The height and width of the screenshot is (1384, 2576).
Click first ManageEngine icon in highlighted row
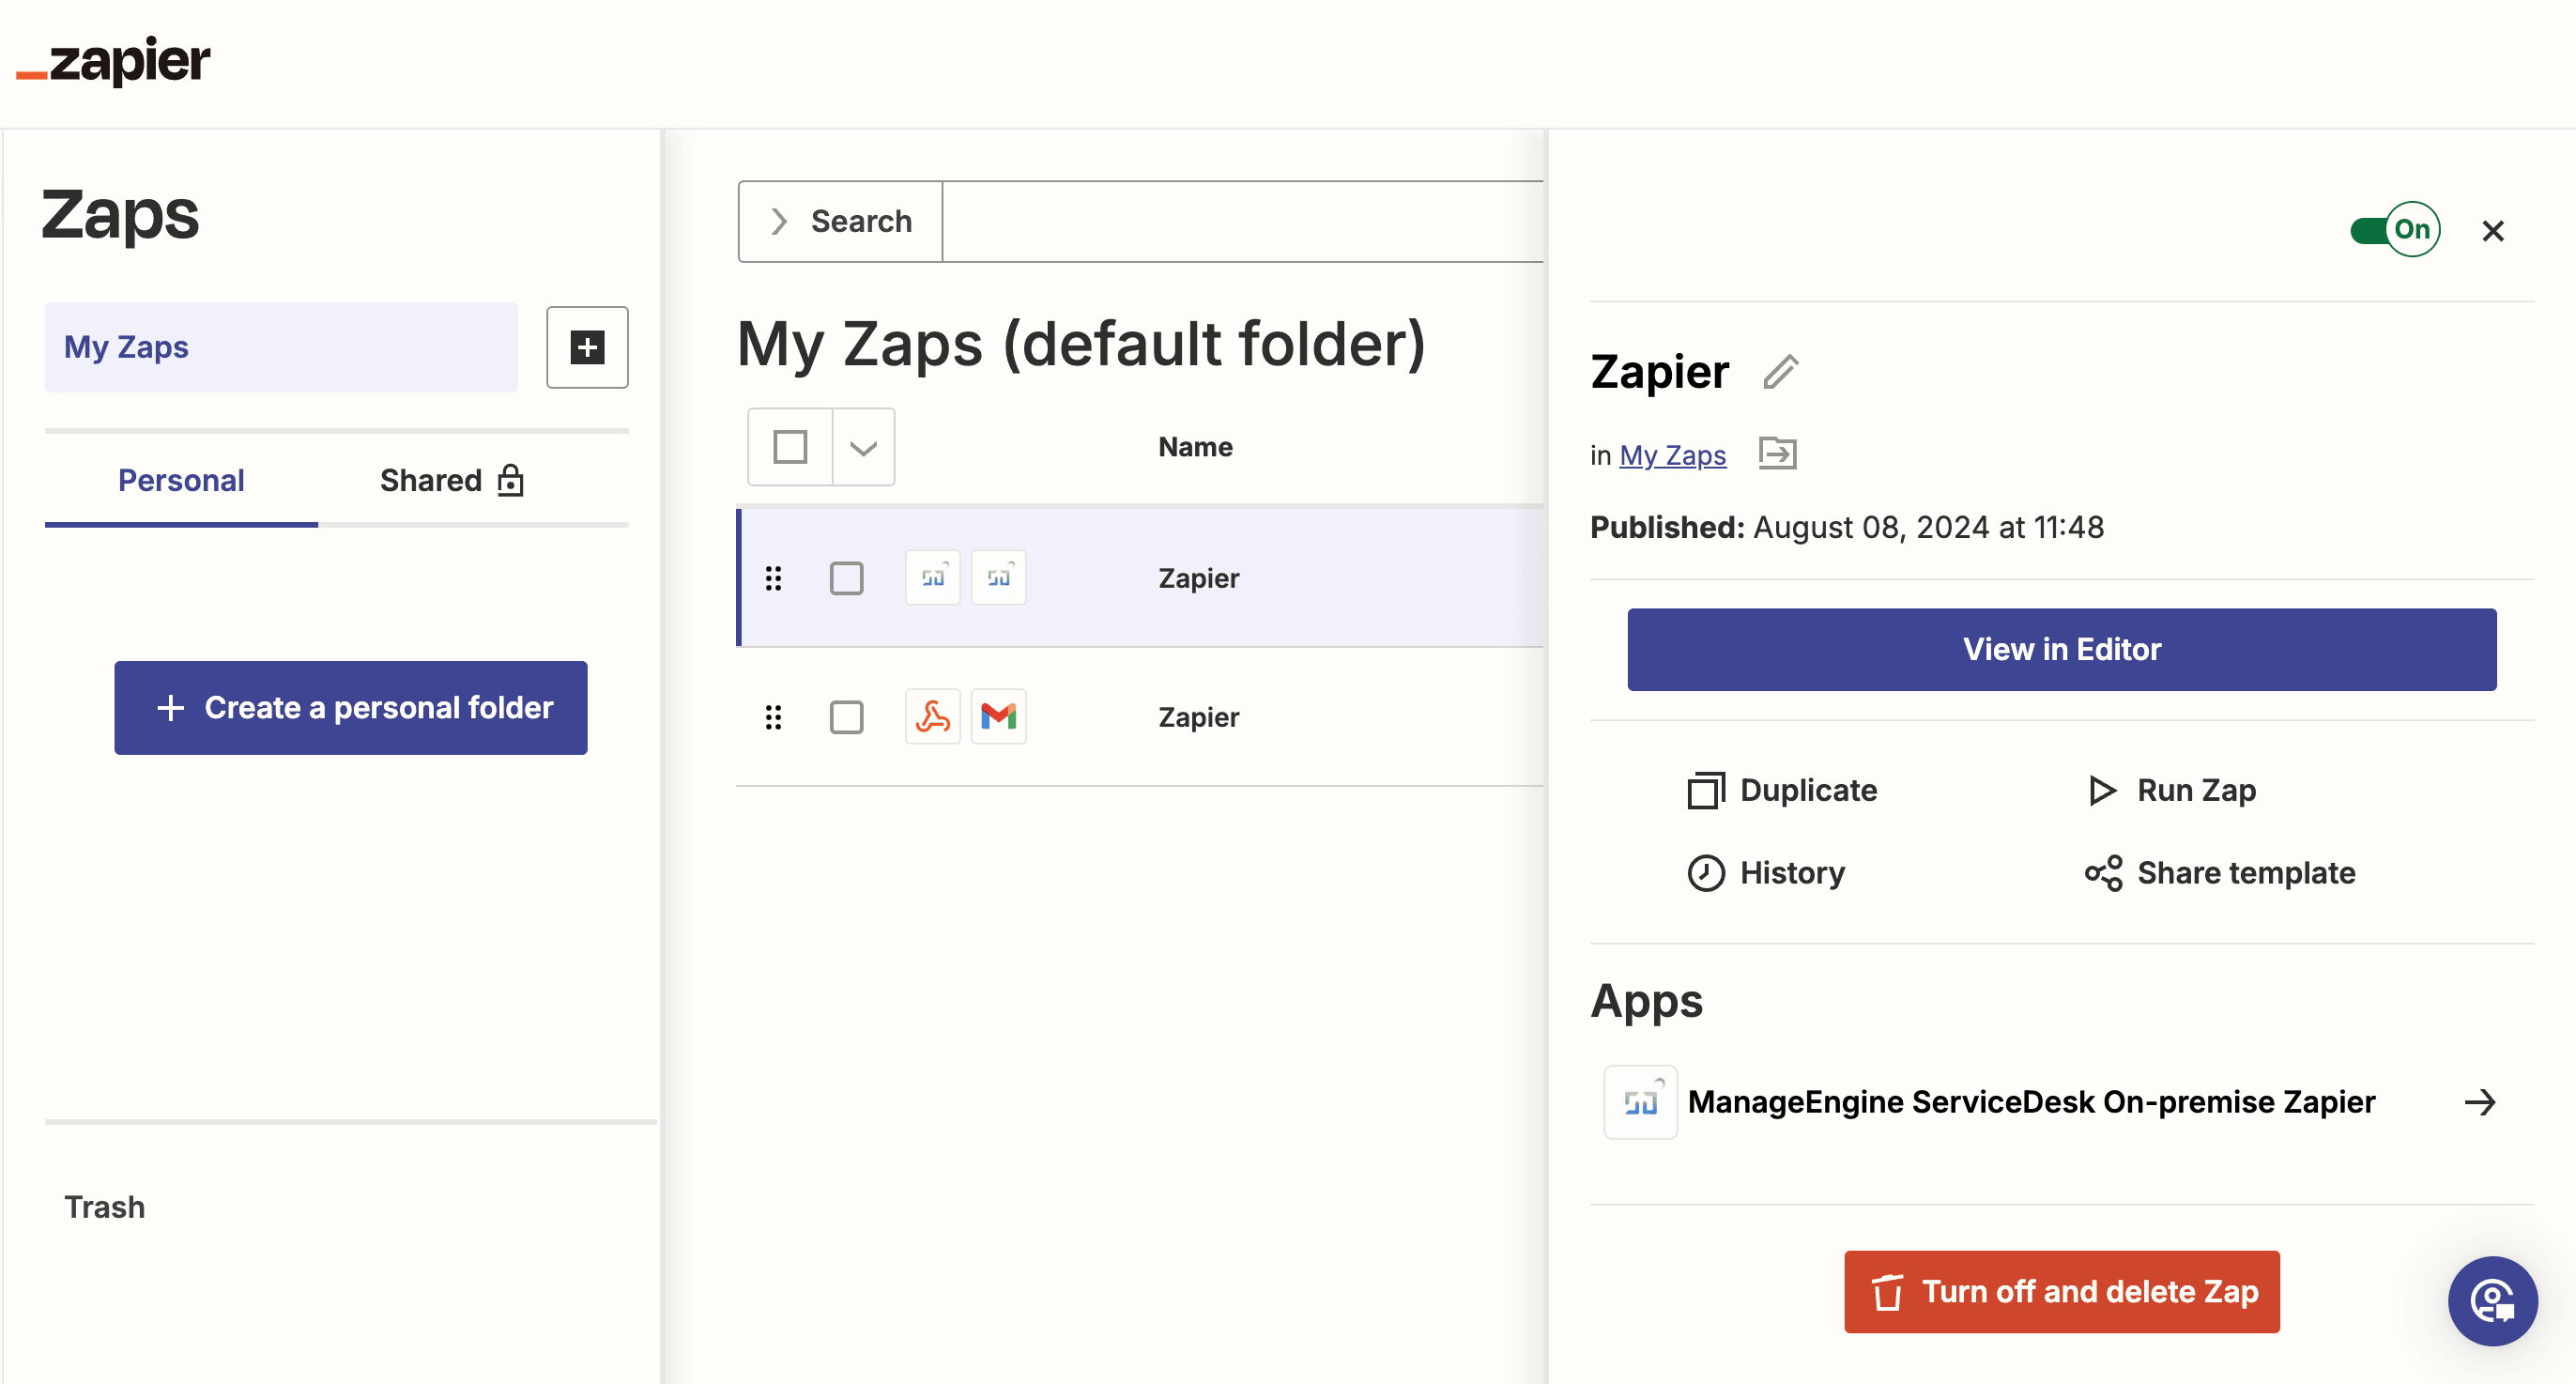coord(933,577)
